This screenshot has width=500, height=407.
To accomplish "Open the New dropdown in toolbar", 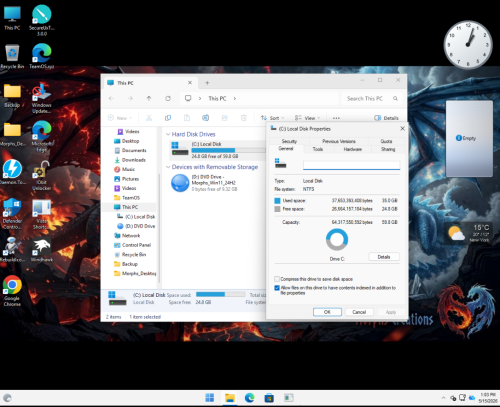I will [120, 118].
